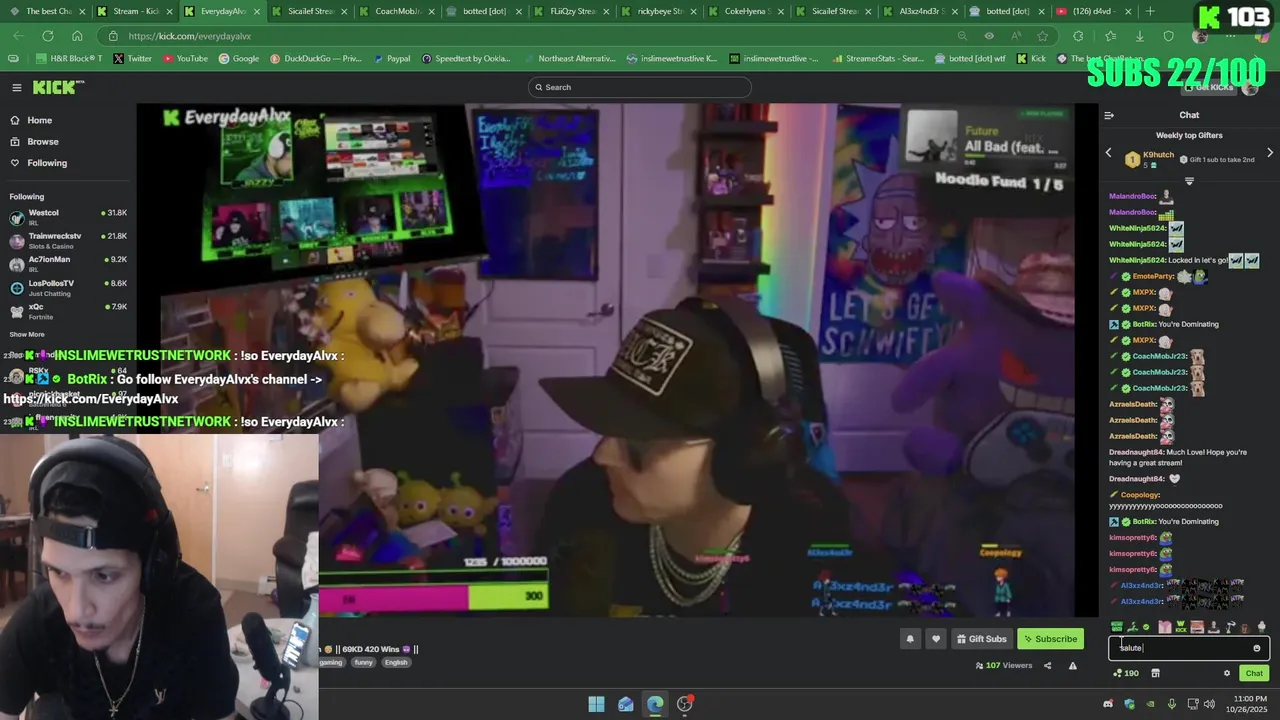Open the Kick hamburger sidebar menu
The height and width of the screenshot is (720, 1280).
16,87
